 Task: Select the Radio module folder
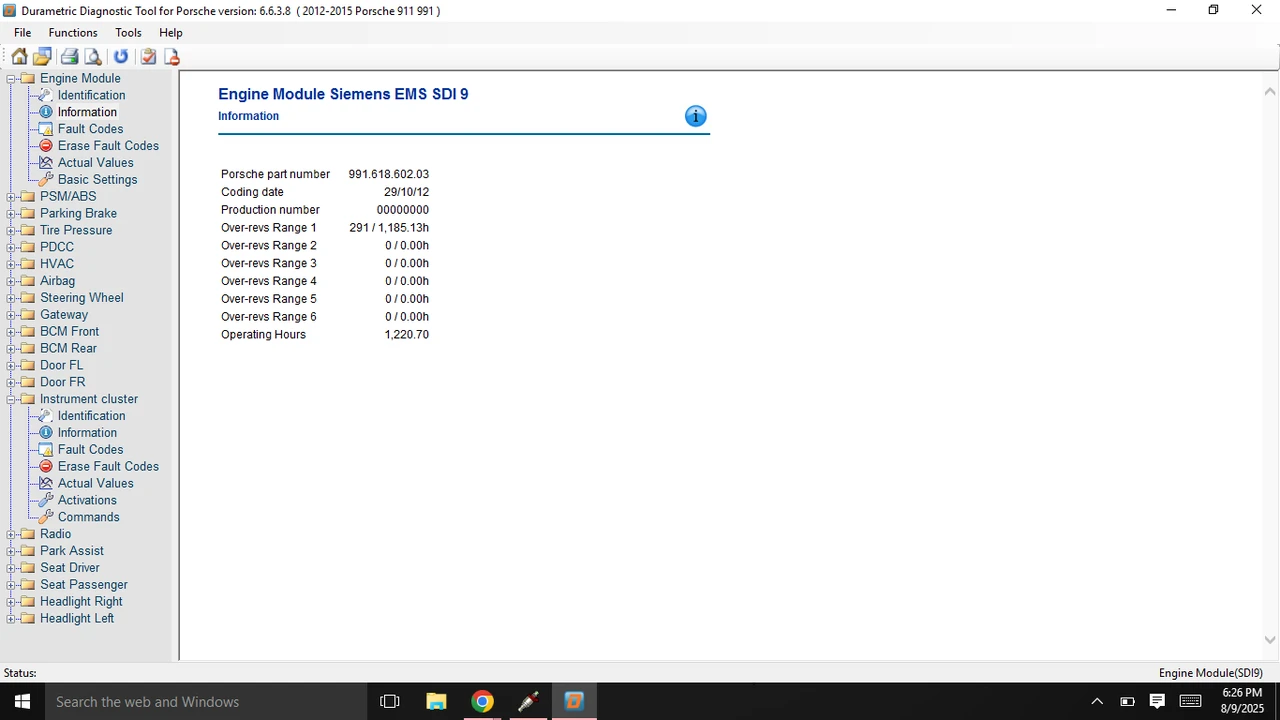point(55,534)
